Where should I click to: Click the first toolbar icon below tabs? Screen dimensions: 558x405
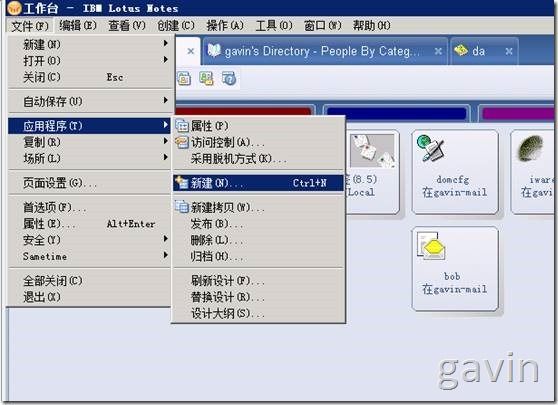pos(184,78)
